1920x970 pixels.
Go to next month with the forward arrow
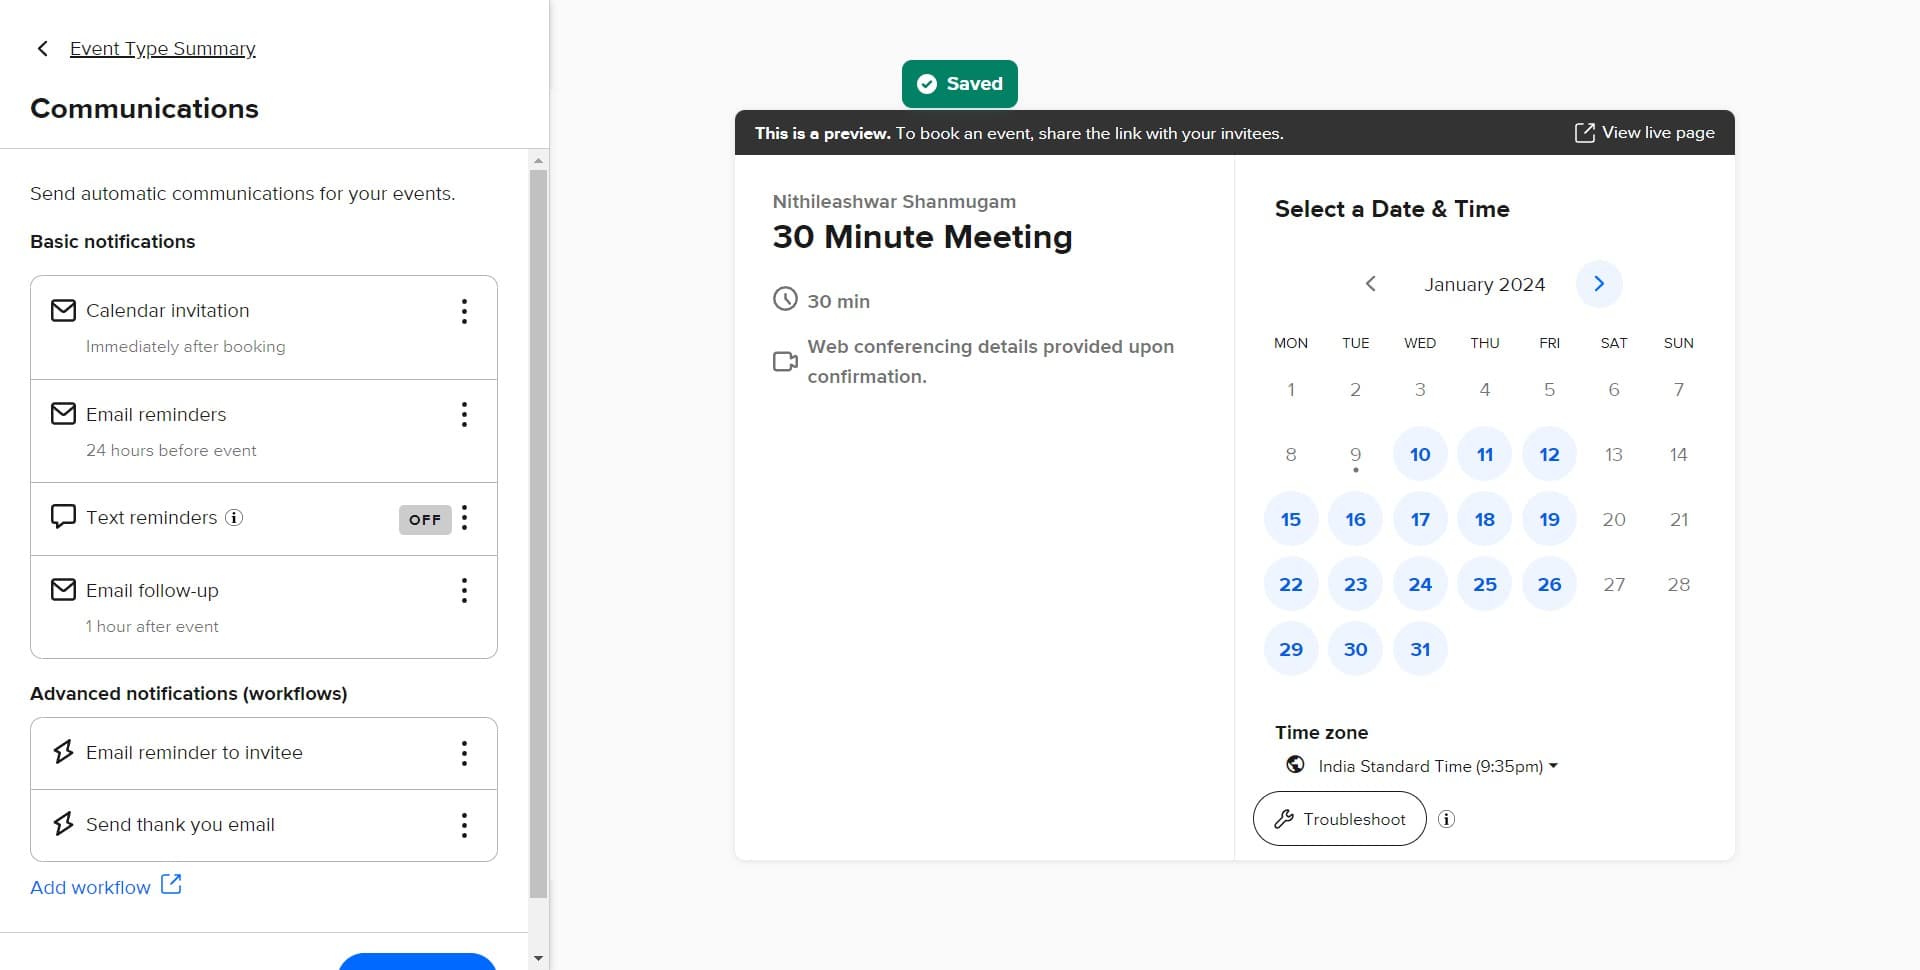coord(1598,284)
